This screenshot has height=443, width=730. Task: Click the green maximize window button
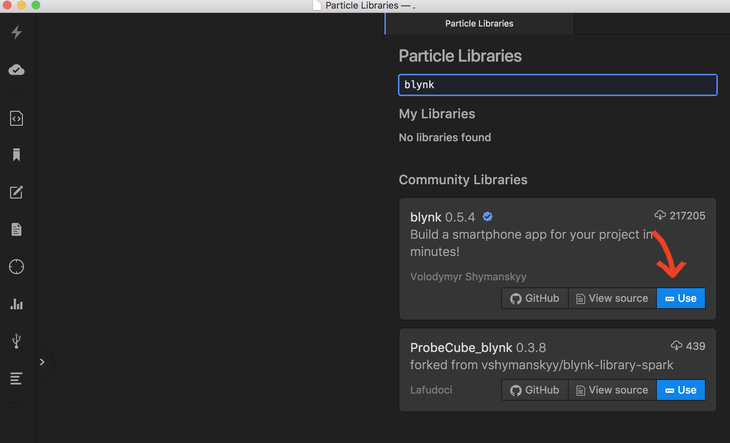(36, 5)
